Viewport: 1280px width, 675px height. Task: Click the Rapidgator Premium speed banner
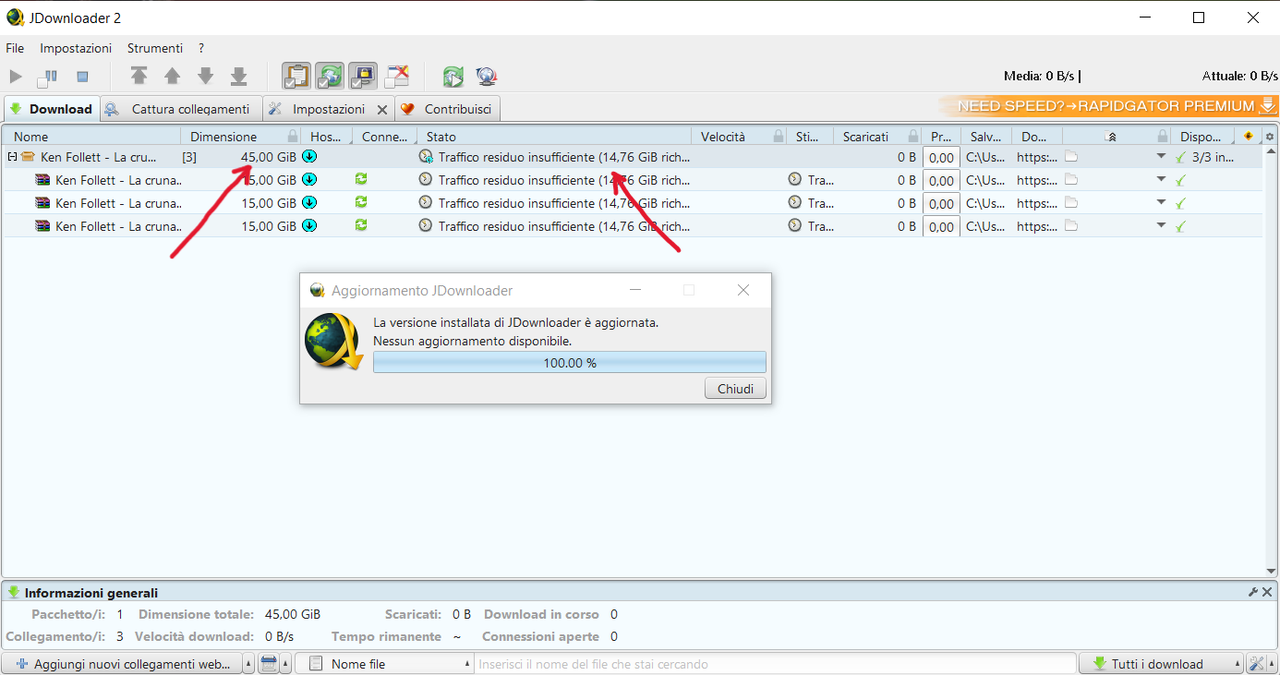pos(1108,106)
